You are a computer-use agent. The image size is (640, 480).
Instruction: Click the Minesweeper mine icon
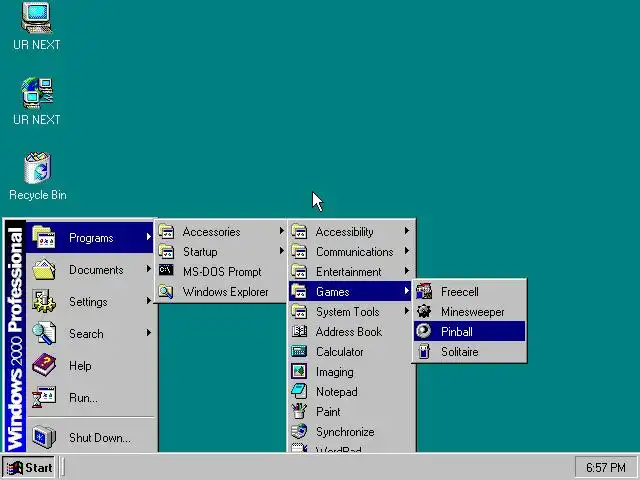click(x=424, y=311)
